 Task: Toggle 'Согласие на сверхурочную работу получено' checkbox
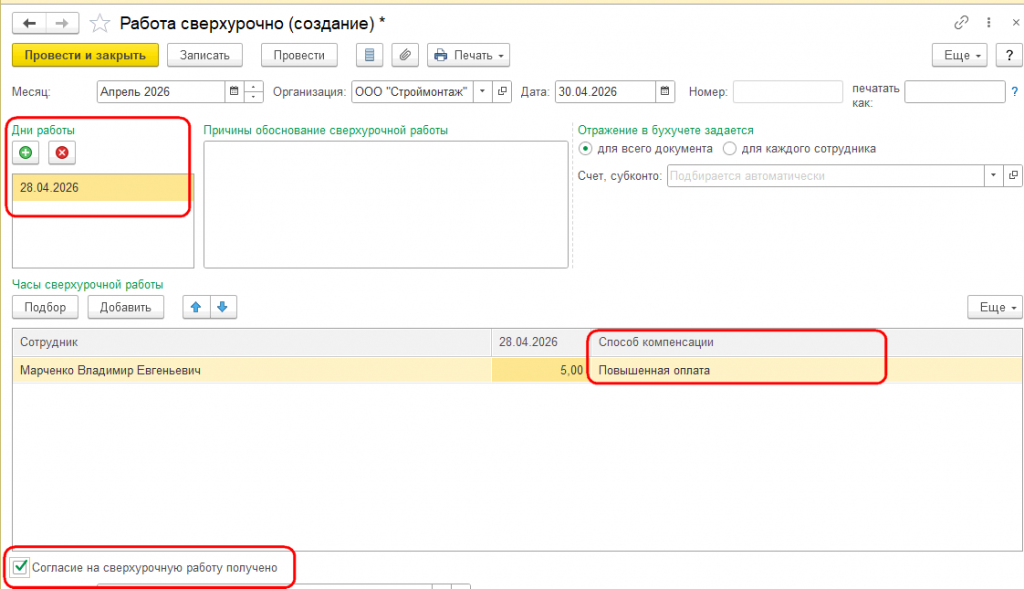pyautogui.click(x=20, y=567)
